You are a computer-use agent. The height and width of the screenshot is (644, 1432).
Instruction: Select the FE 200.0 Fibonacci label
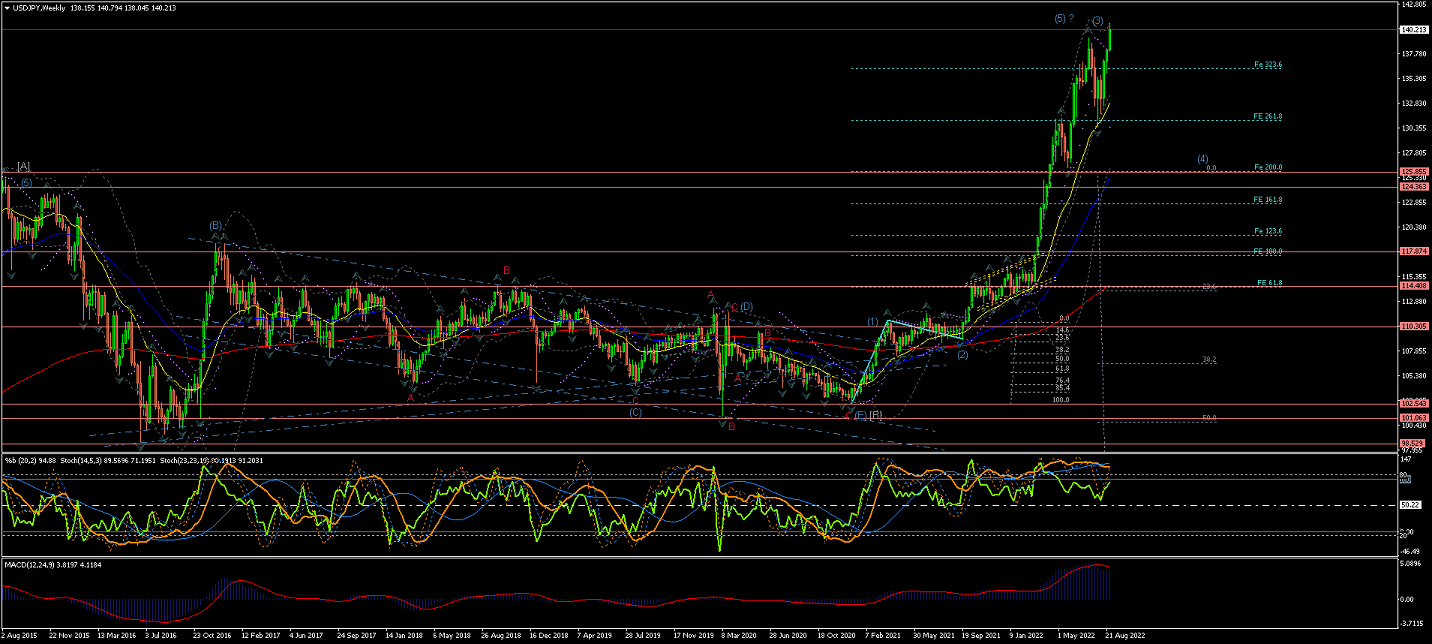1268,168
